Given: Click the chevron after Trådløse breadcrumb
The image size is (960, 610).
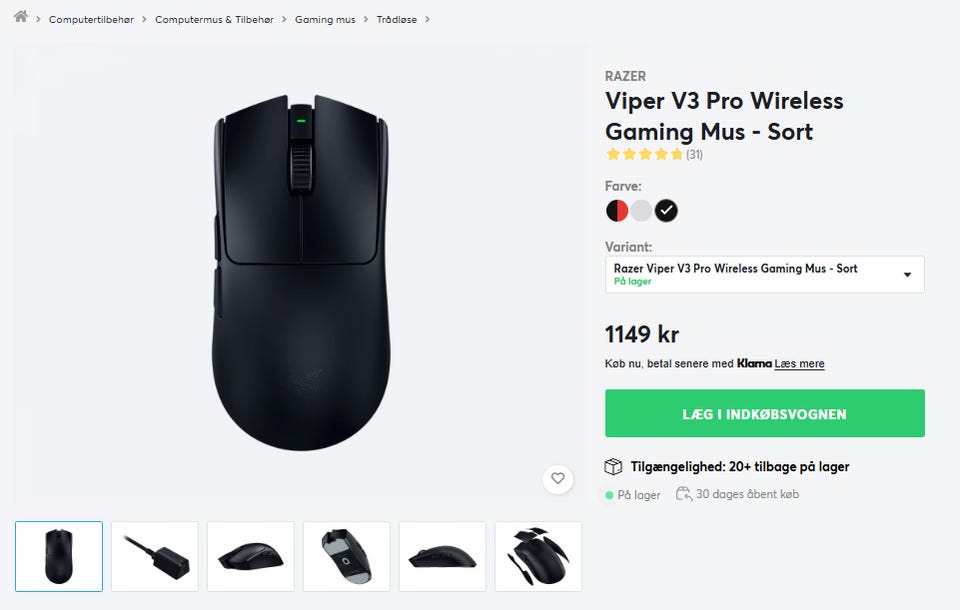Looking at the screenshot, I should [427, 20].
